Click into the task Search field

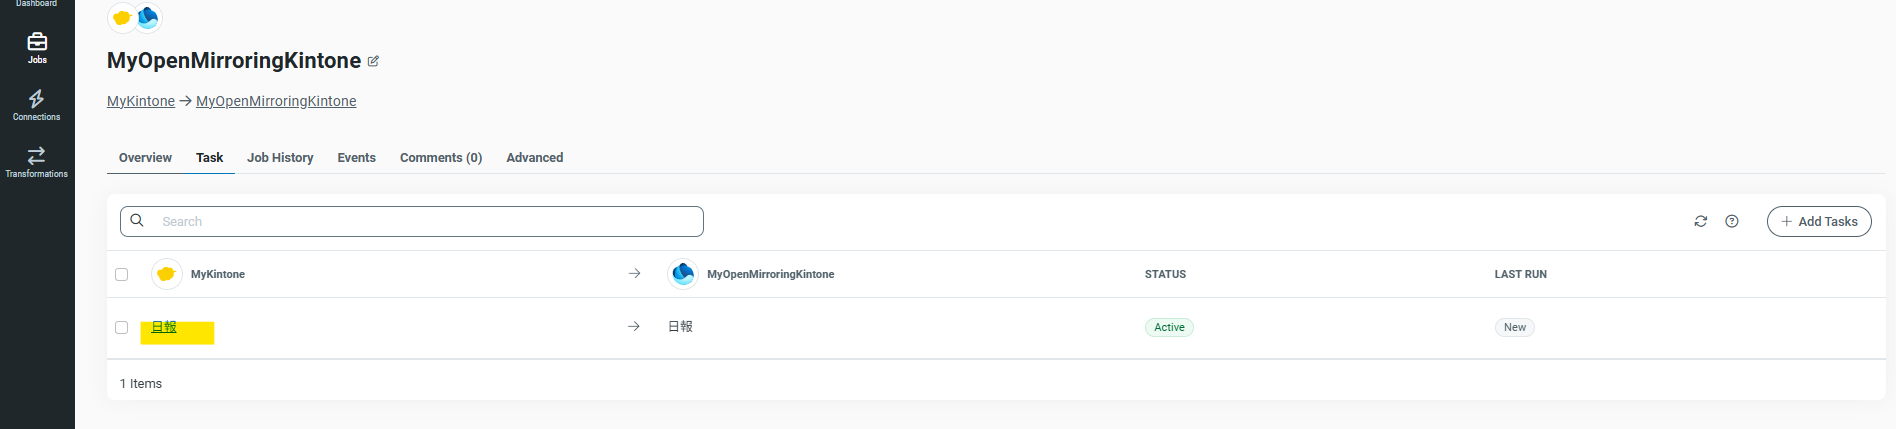412,221
